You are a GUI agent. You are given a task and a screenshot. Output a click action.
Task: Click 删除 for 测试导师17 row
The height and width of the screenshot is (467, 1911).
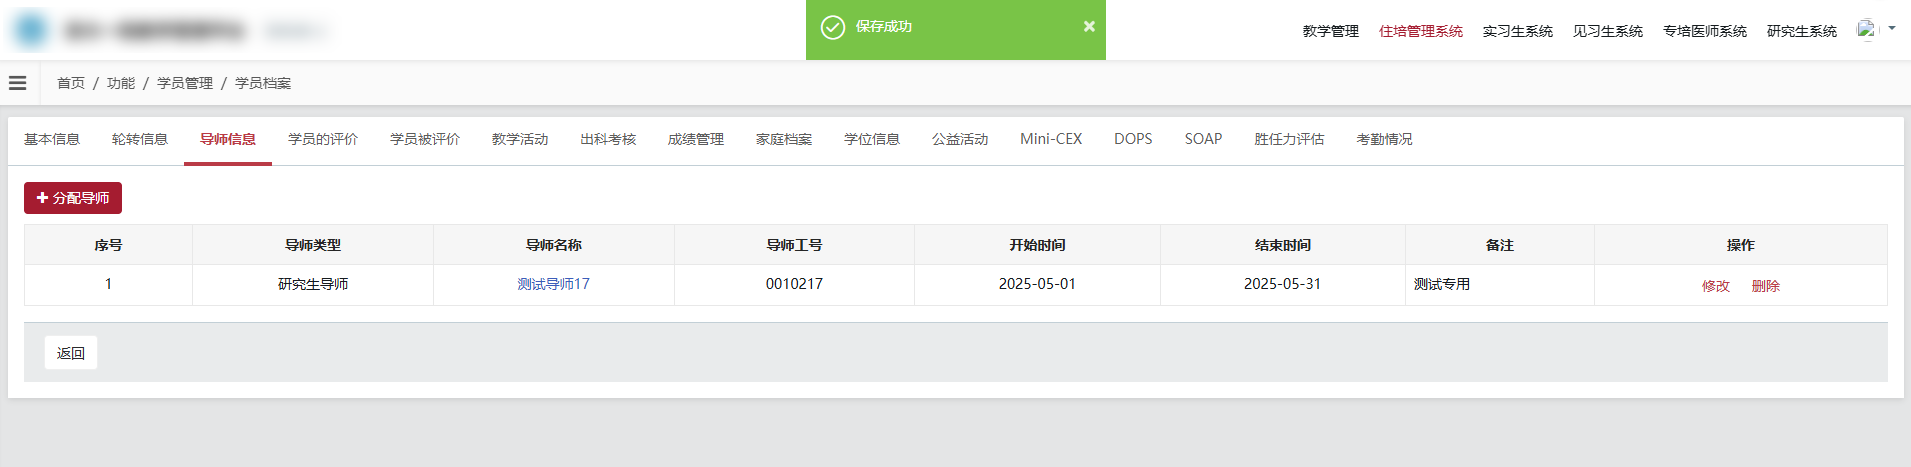[1766, 286]
